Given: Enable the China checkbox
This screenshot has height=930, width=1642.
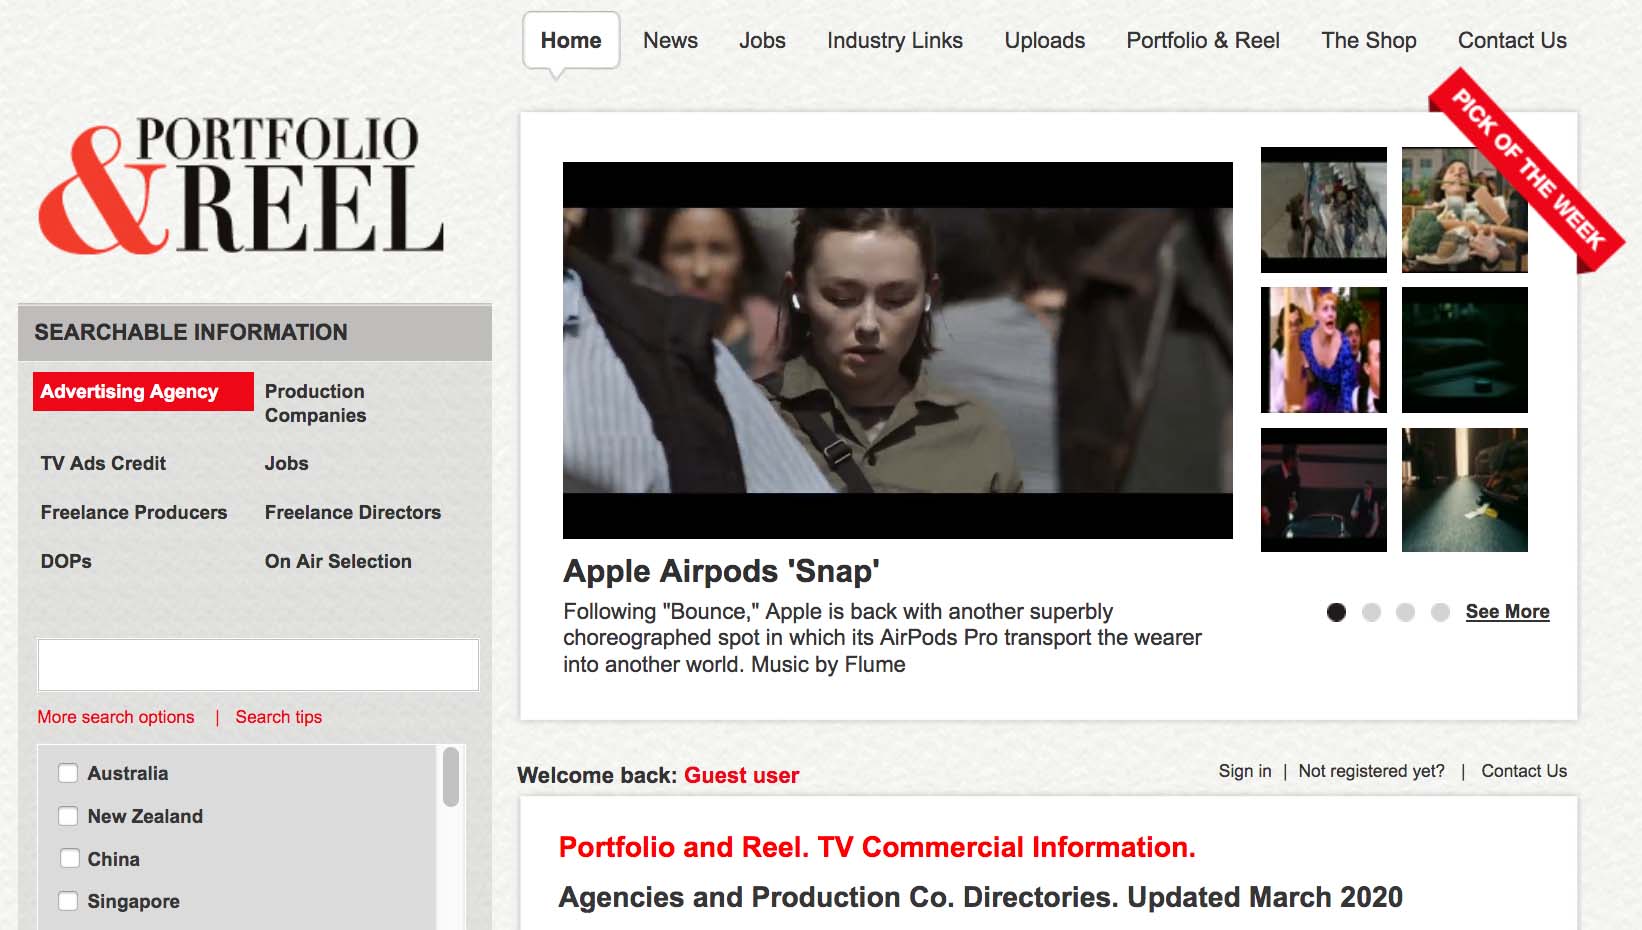Looking at the screenshot, I should coord(68,859).
